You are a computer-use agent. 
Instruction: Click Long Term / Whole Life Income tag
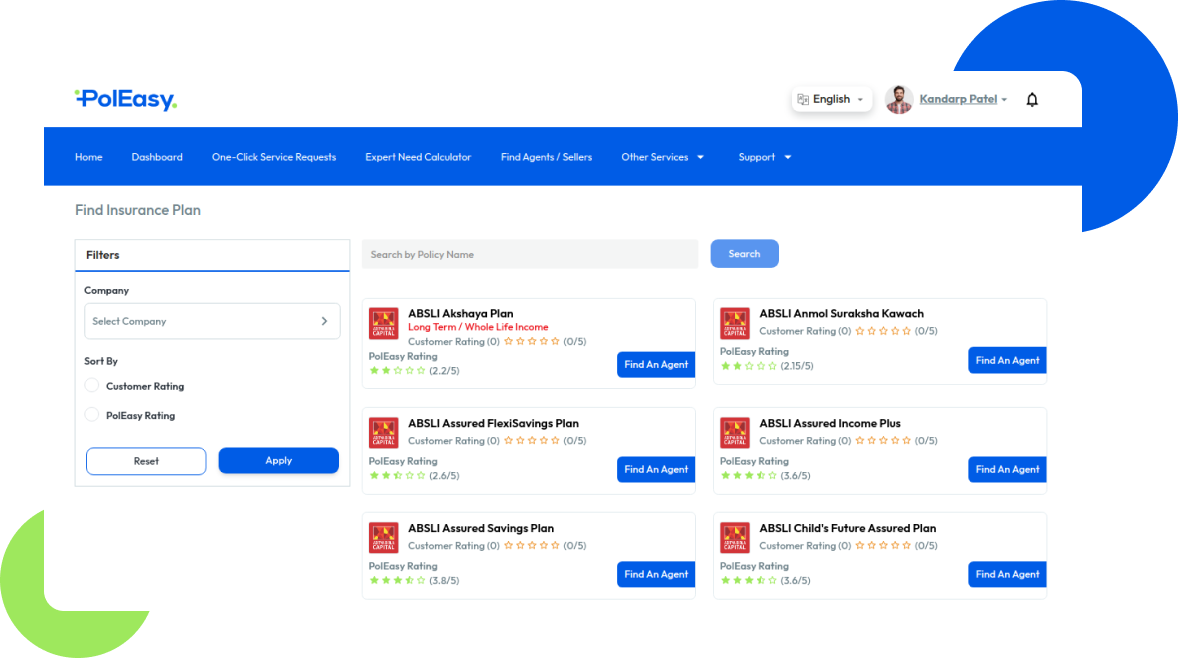click(x=478, y=327)
